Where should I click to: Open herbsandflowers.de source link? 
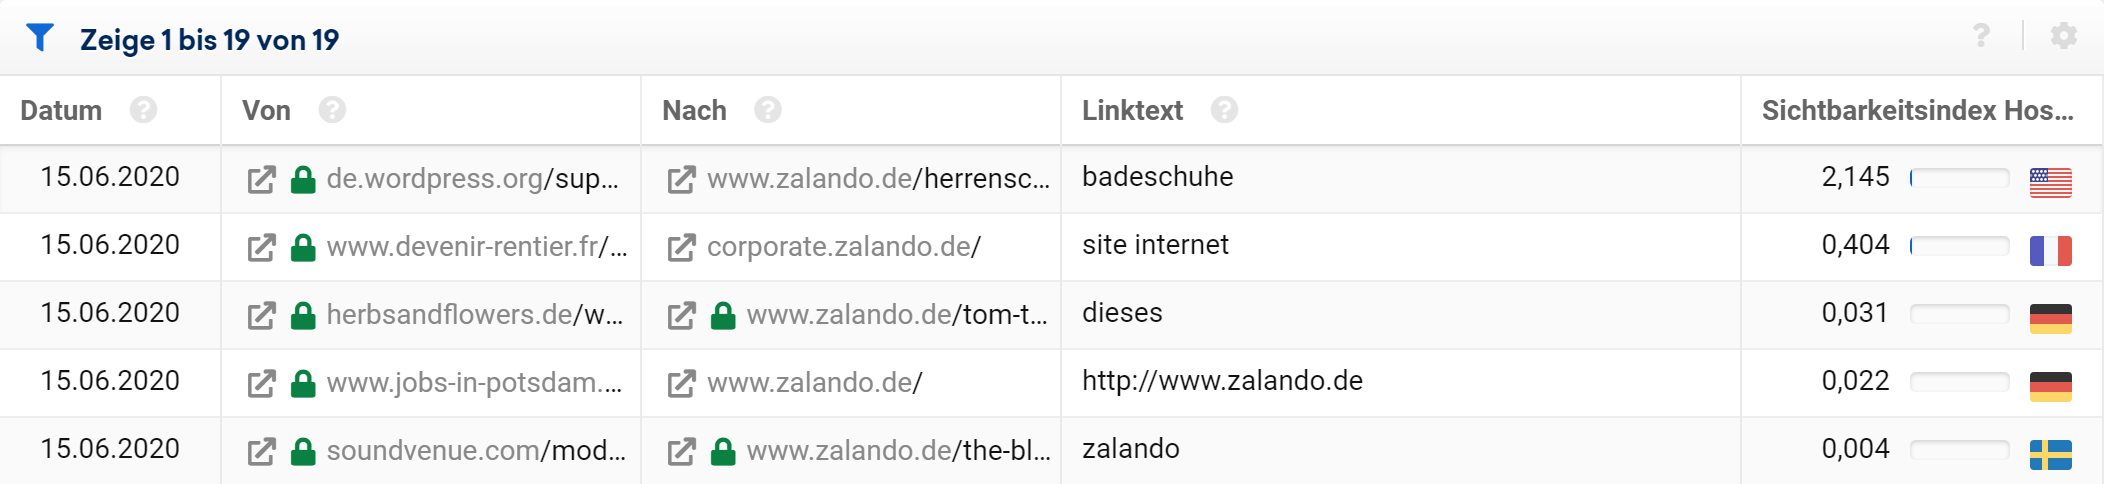coord(474,314)
